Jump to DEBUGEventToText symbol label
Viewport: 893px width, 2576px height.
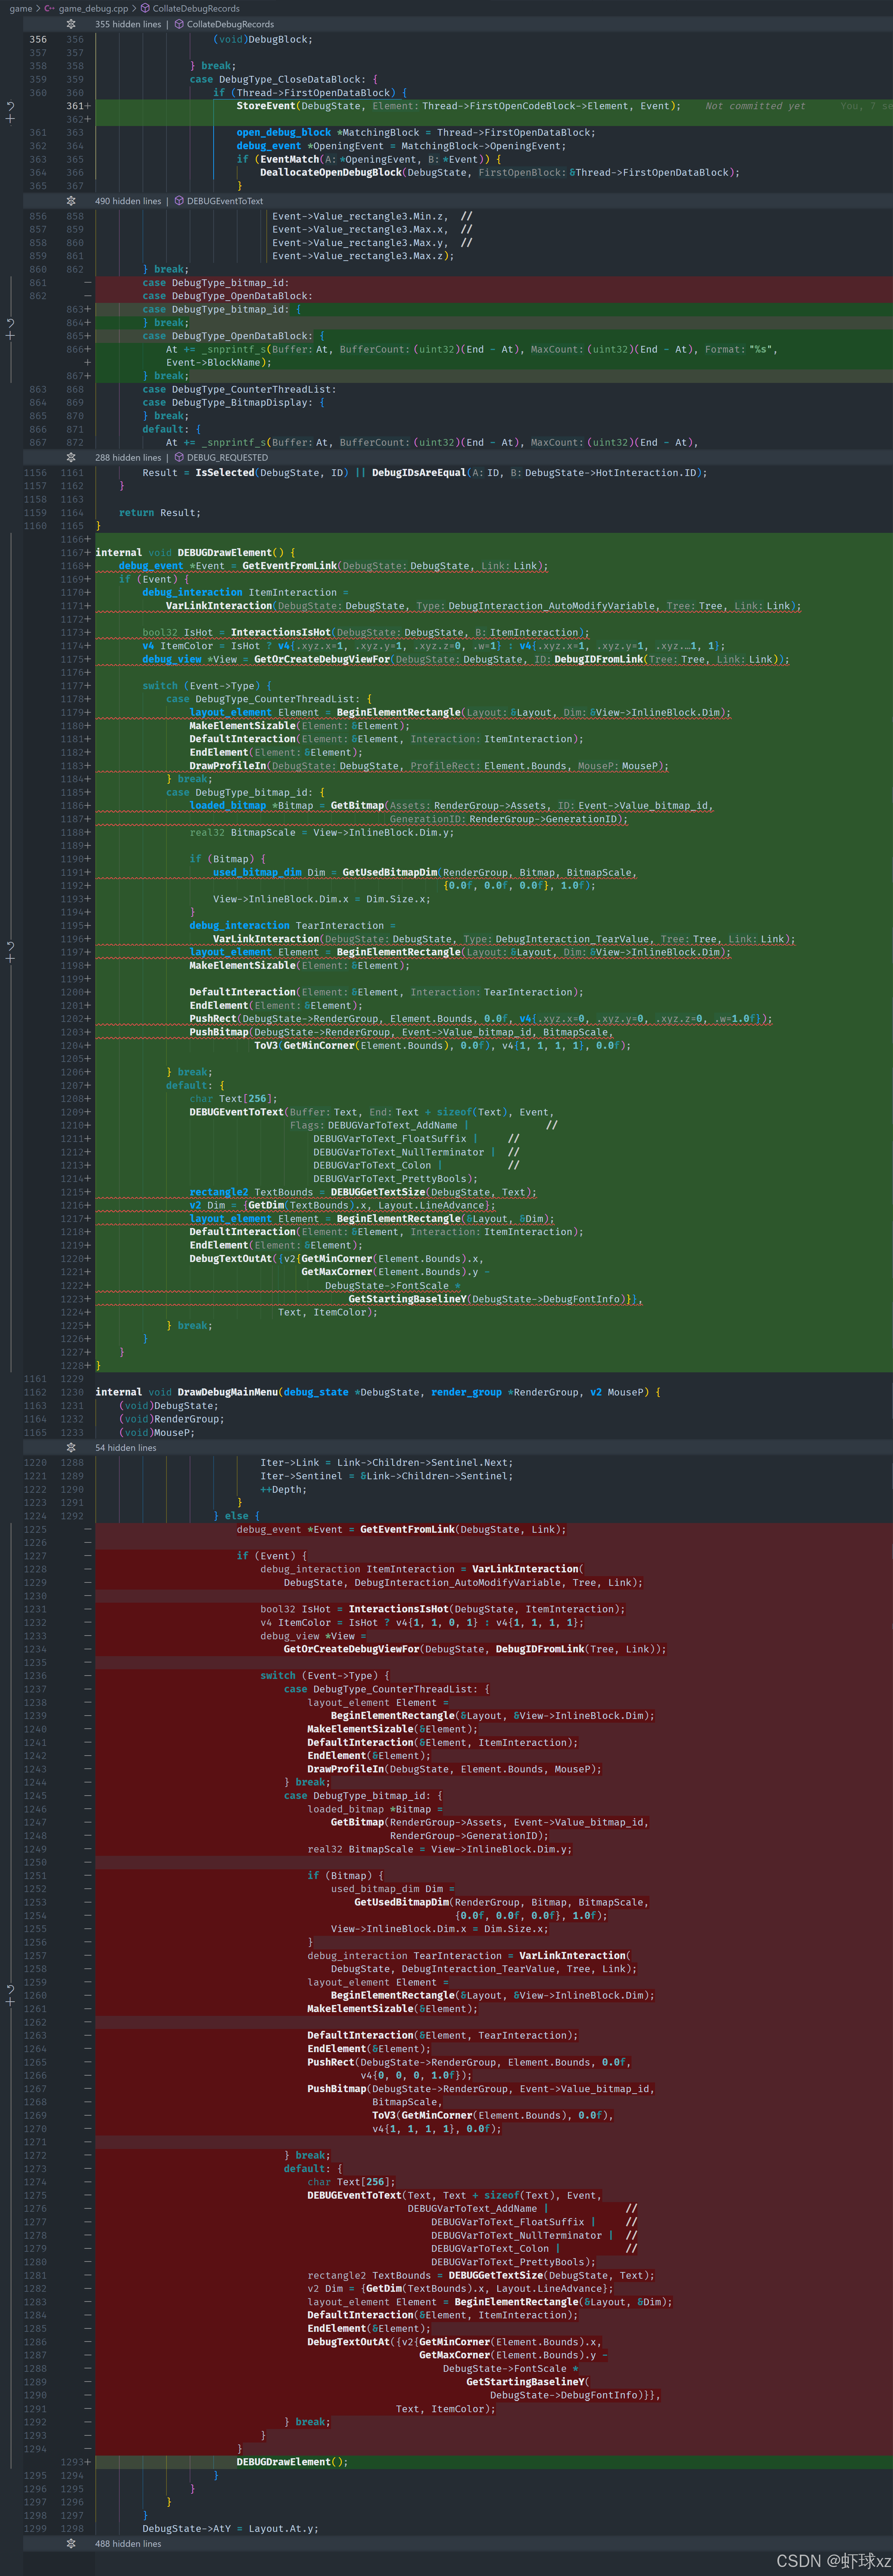point(224,201)
